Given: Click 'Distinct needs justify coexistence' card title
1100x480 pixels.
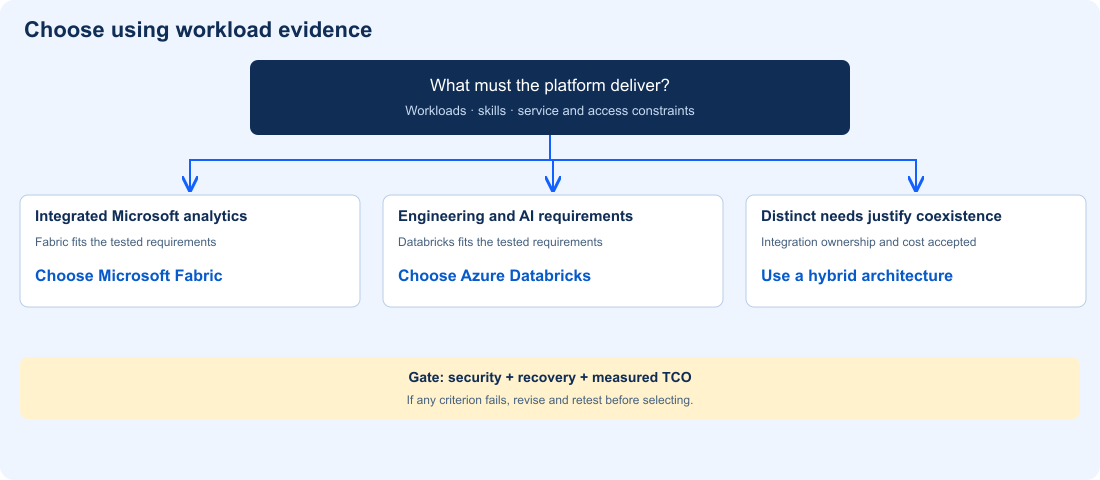Looking at the screenshot, I should [x=881, y=216].
